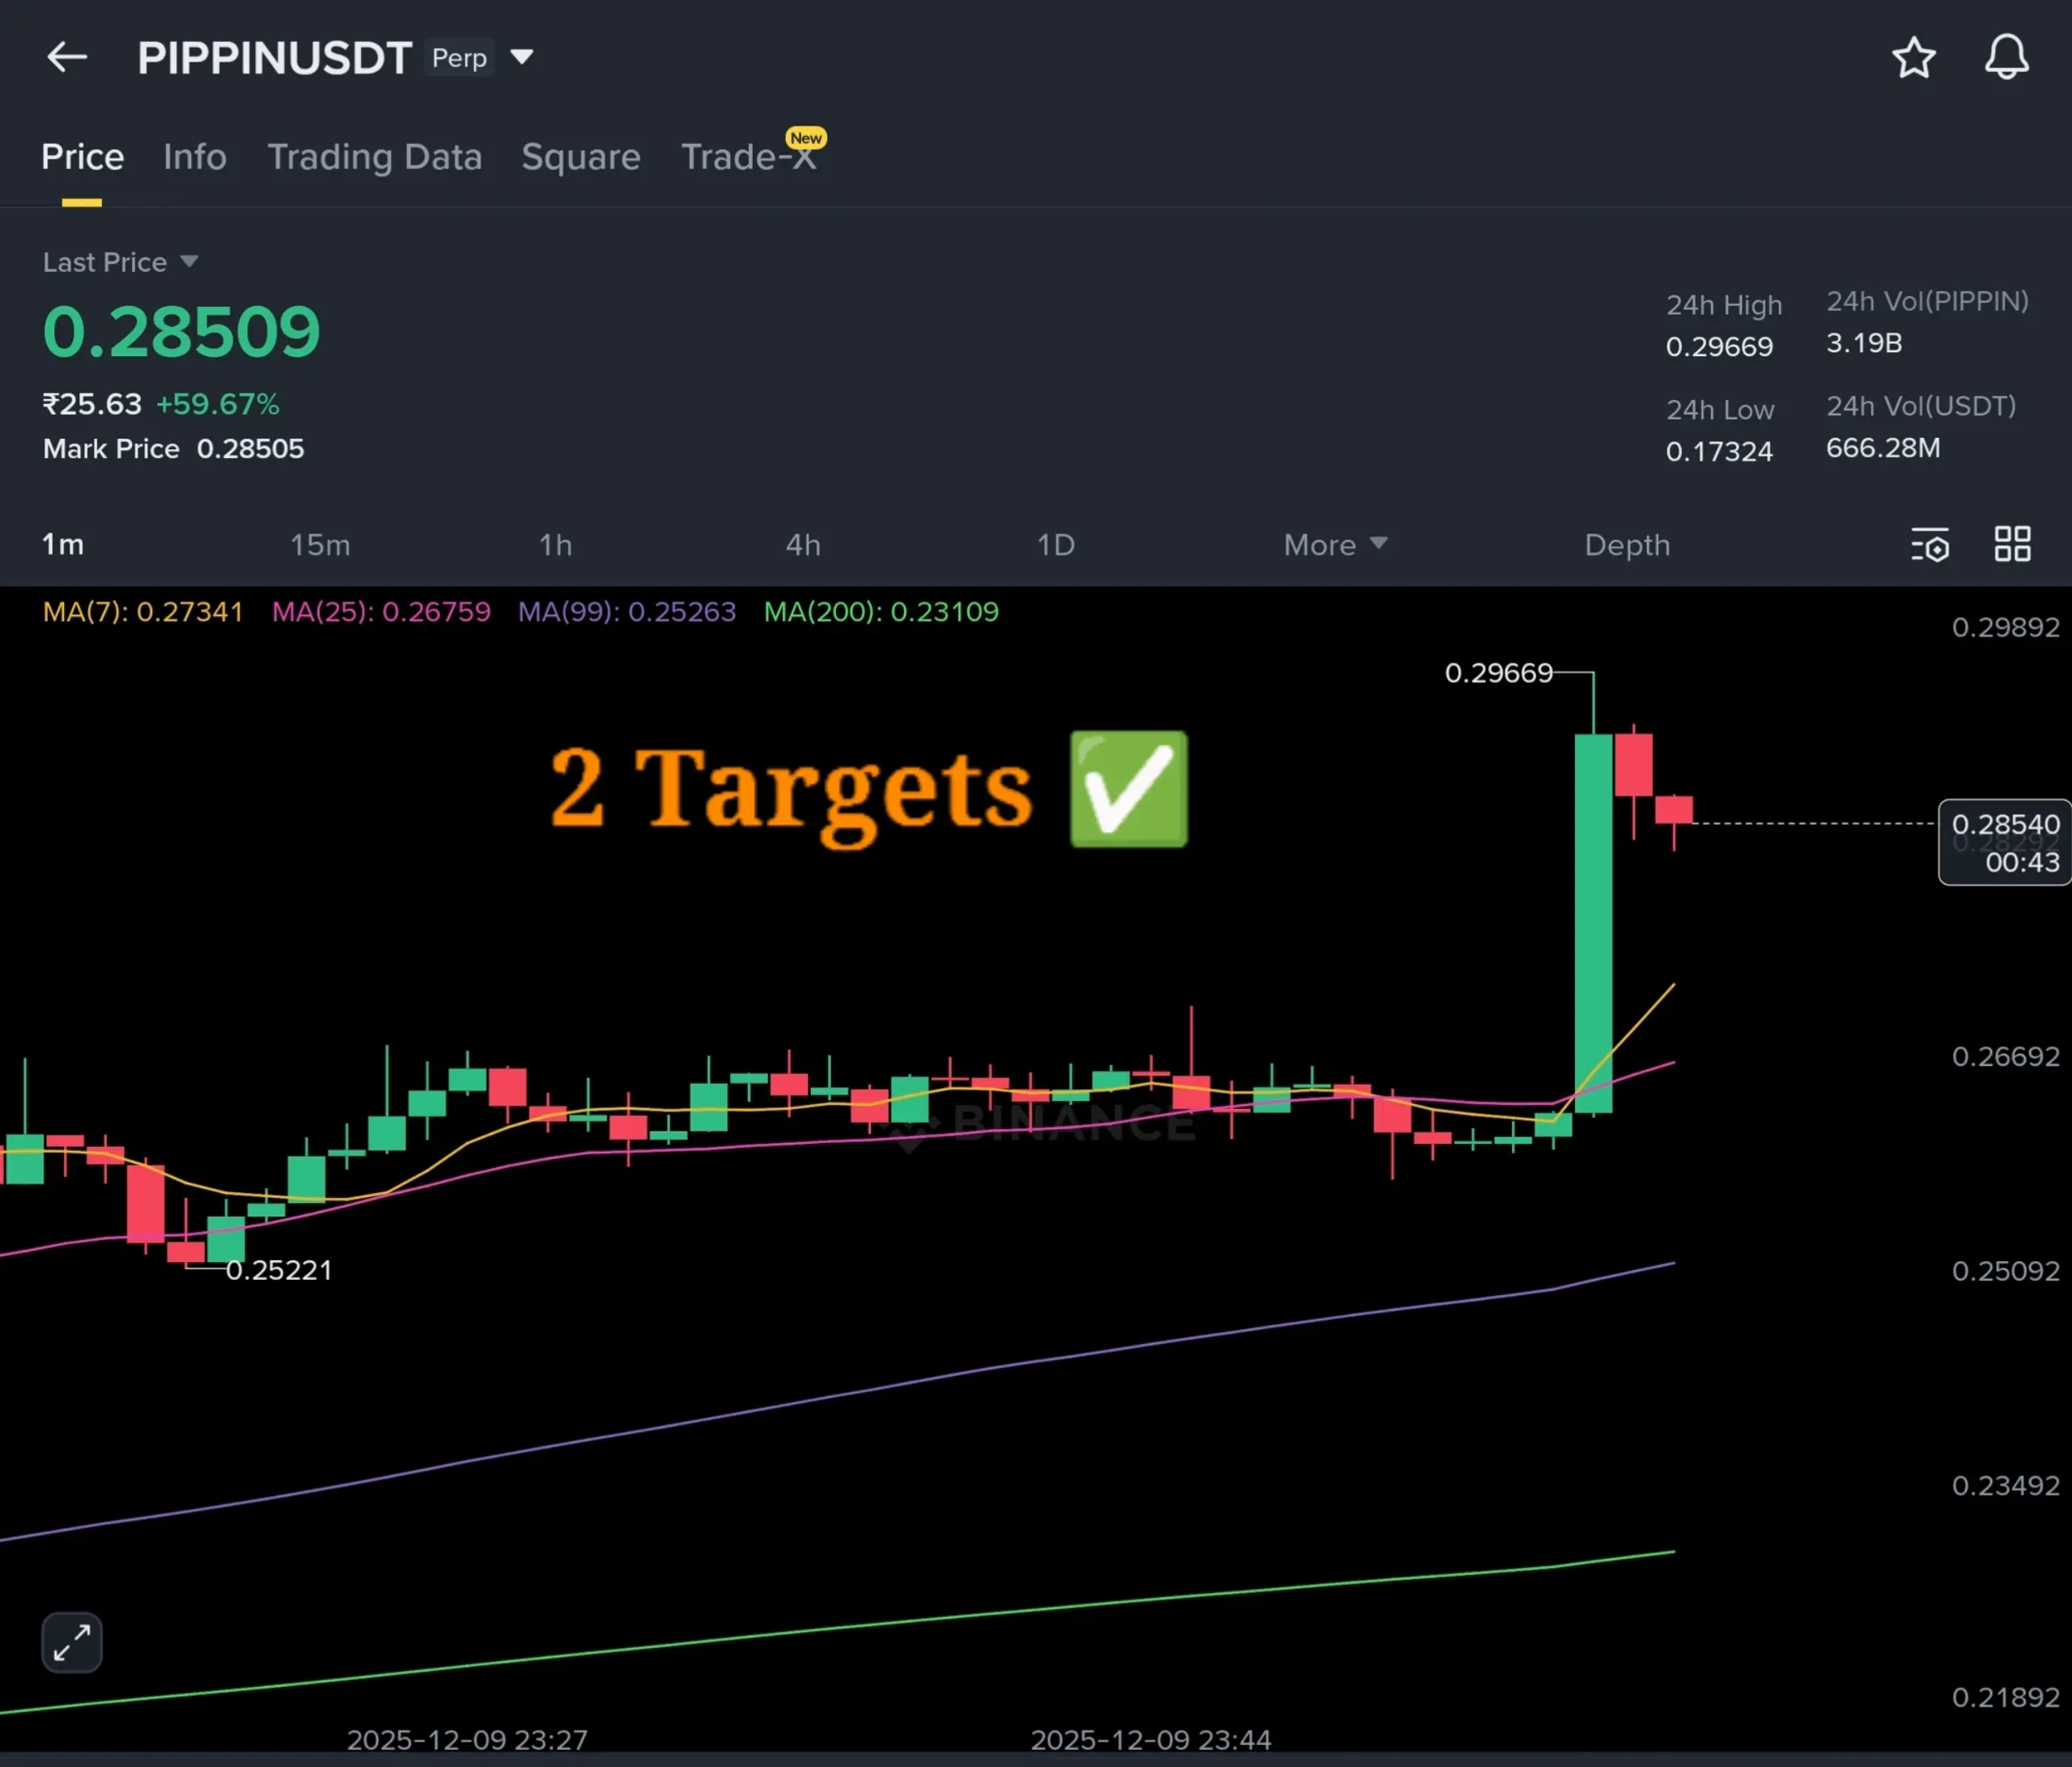This screenshot has width=2072, height=1767.
Task: Open the chart layout grid icon
Action: pos(2012,545)
